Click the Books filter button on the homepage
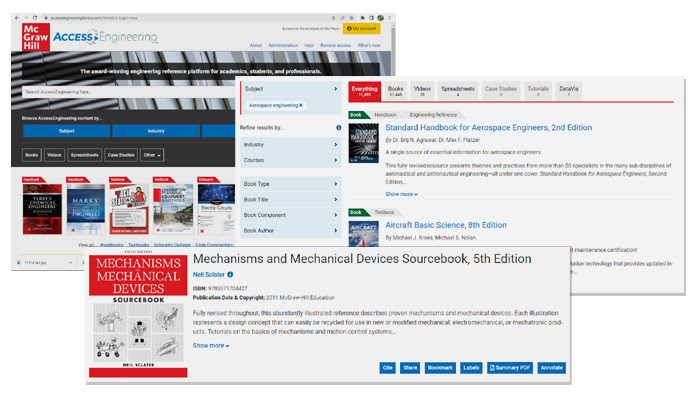 (32, 155)
